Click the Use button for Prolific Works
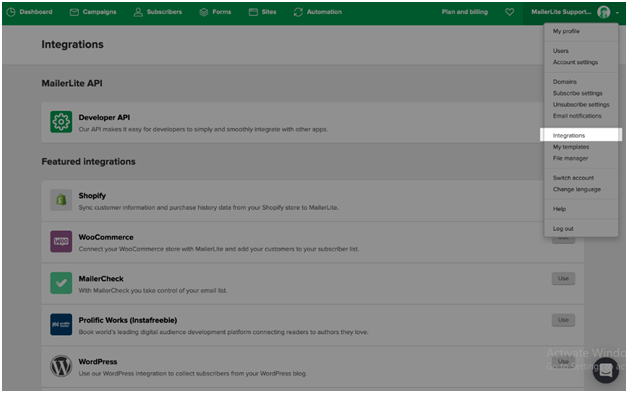628x393 pixels. click(563, 320)
